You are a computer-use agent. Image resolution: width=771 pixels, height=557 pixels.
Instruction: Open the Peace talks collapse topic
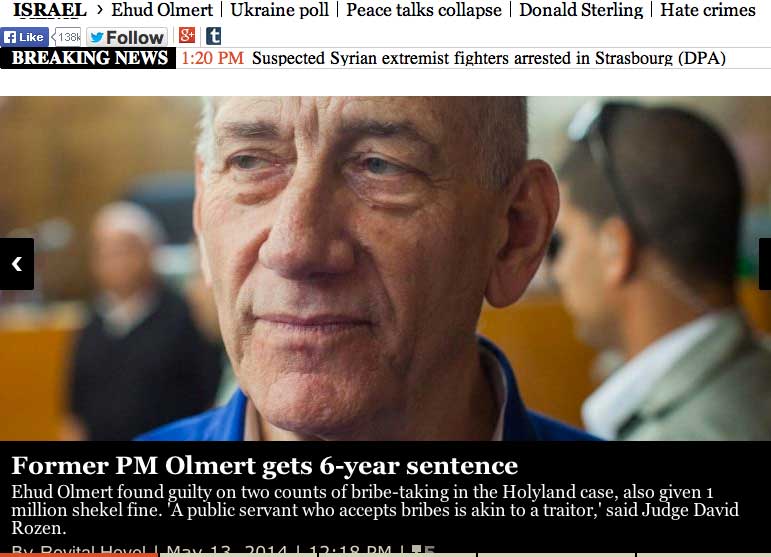(424, 10)
